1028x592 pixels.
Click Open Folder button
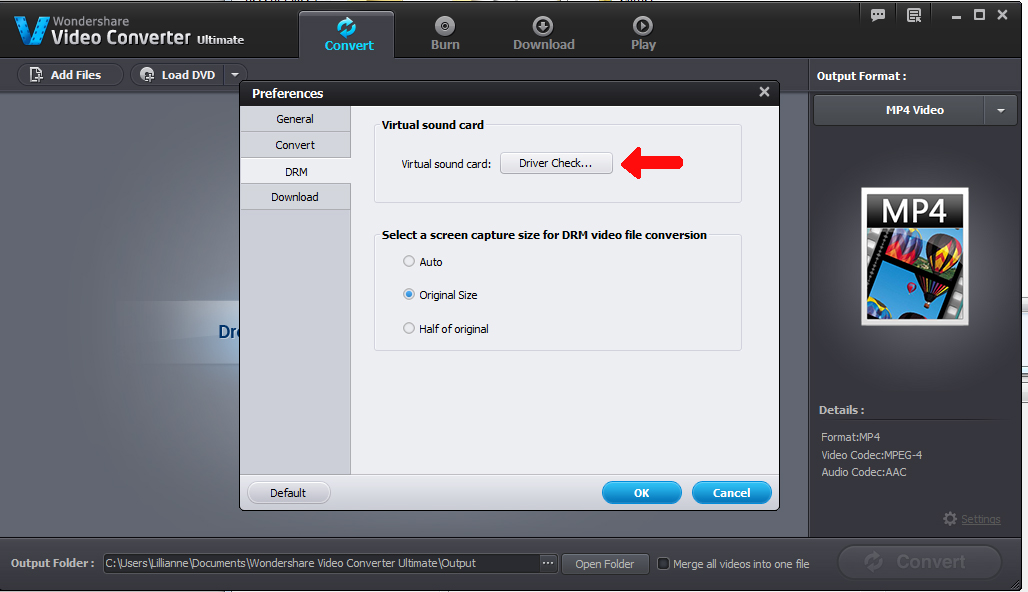[x=604, y=564]
